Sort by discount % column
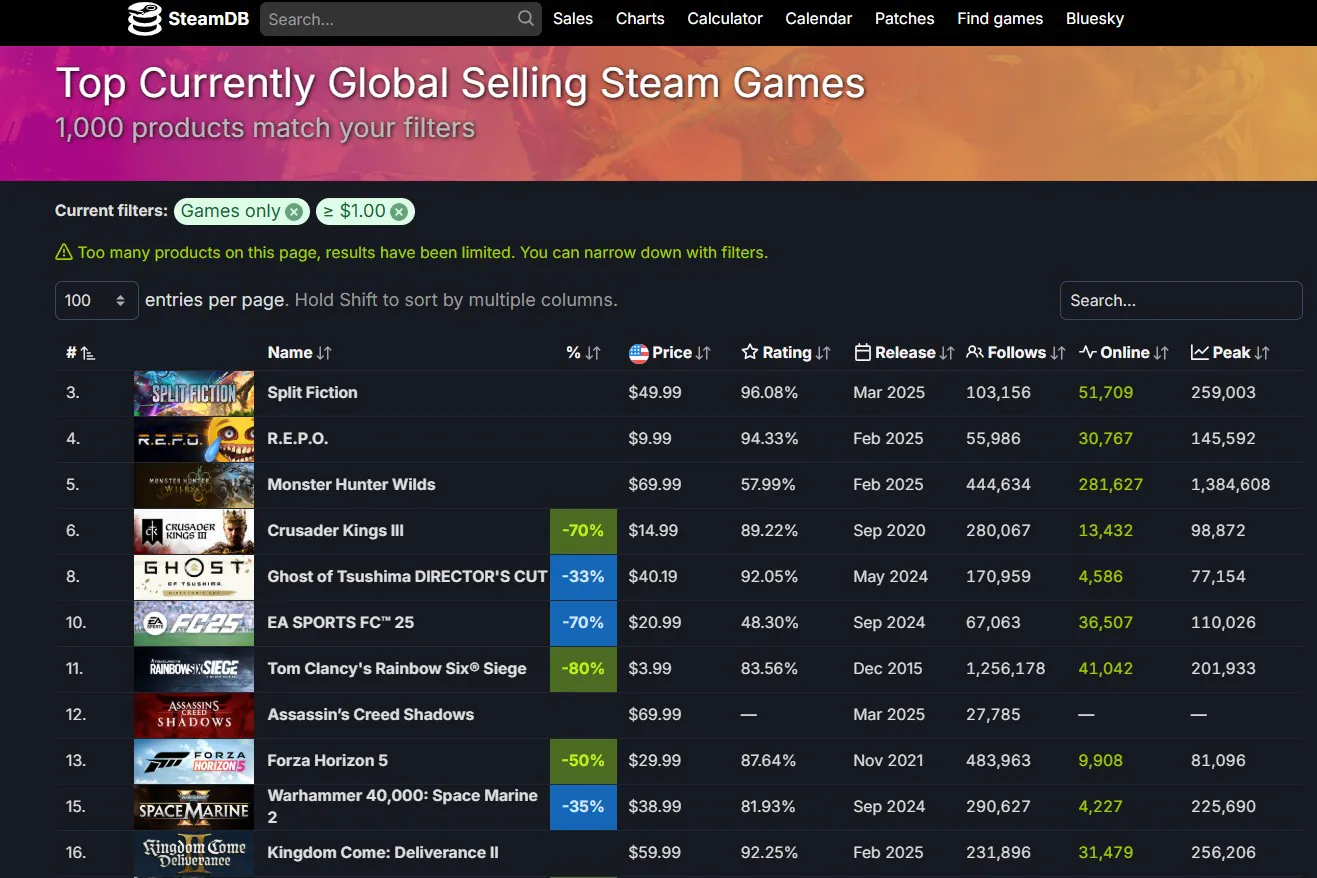 click(x=583, y=353)
